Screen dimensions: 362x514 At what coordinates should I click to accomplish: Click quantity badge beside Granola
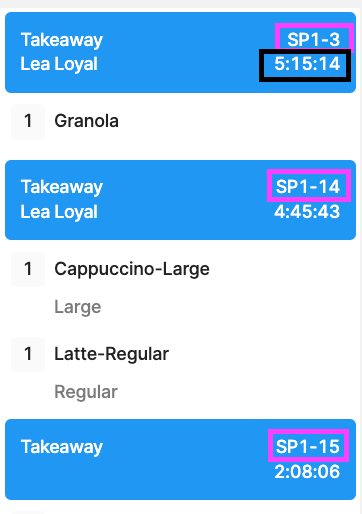(28, 121)
